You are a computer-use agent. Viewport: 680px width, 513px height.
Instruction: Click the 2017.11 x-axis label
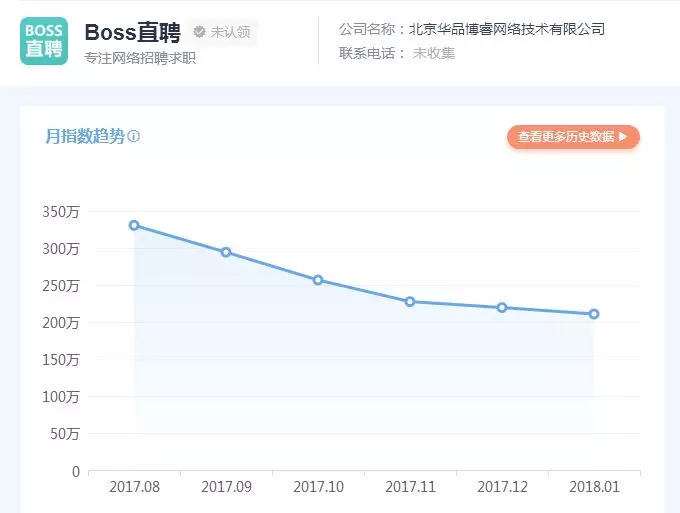tap(410, 487)
